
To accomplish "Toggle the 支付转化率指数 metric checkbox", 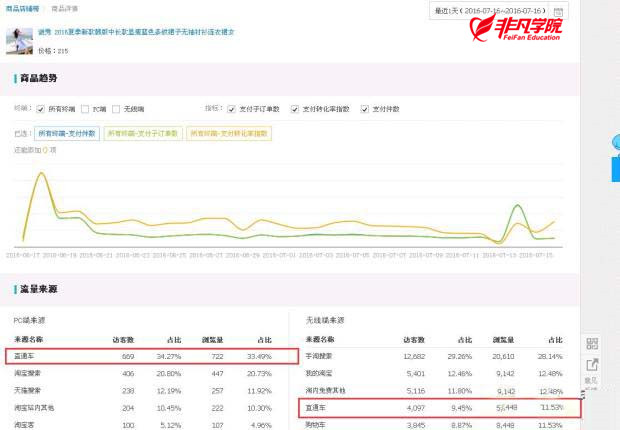I will 295,109.
